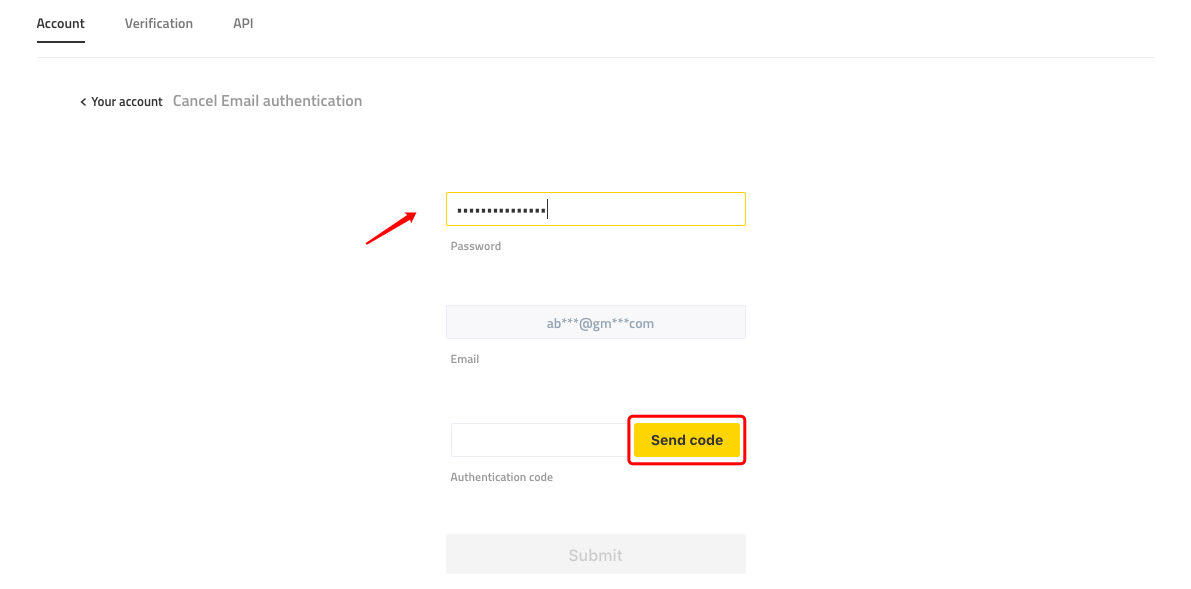Click the back chevron beside Your account
1191x589 pixels.
point(83,102)
